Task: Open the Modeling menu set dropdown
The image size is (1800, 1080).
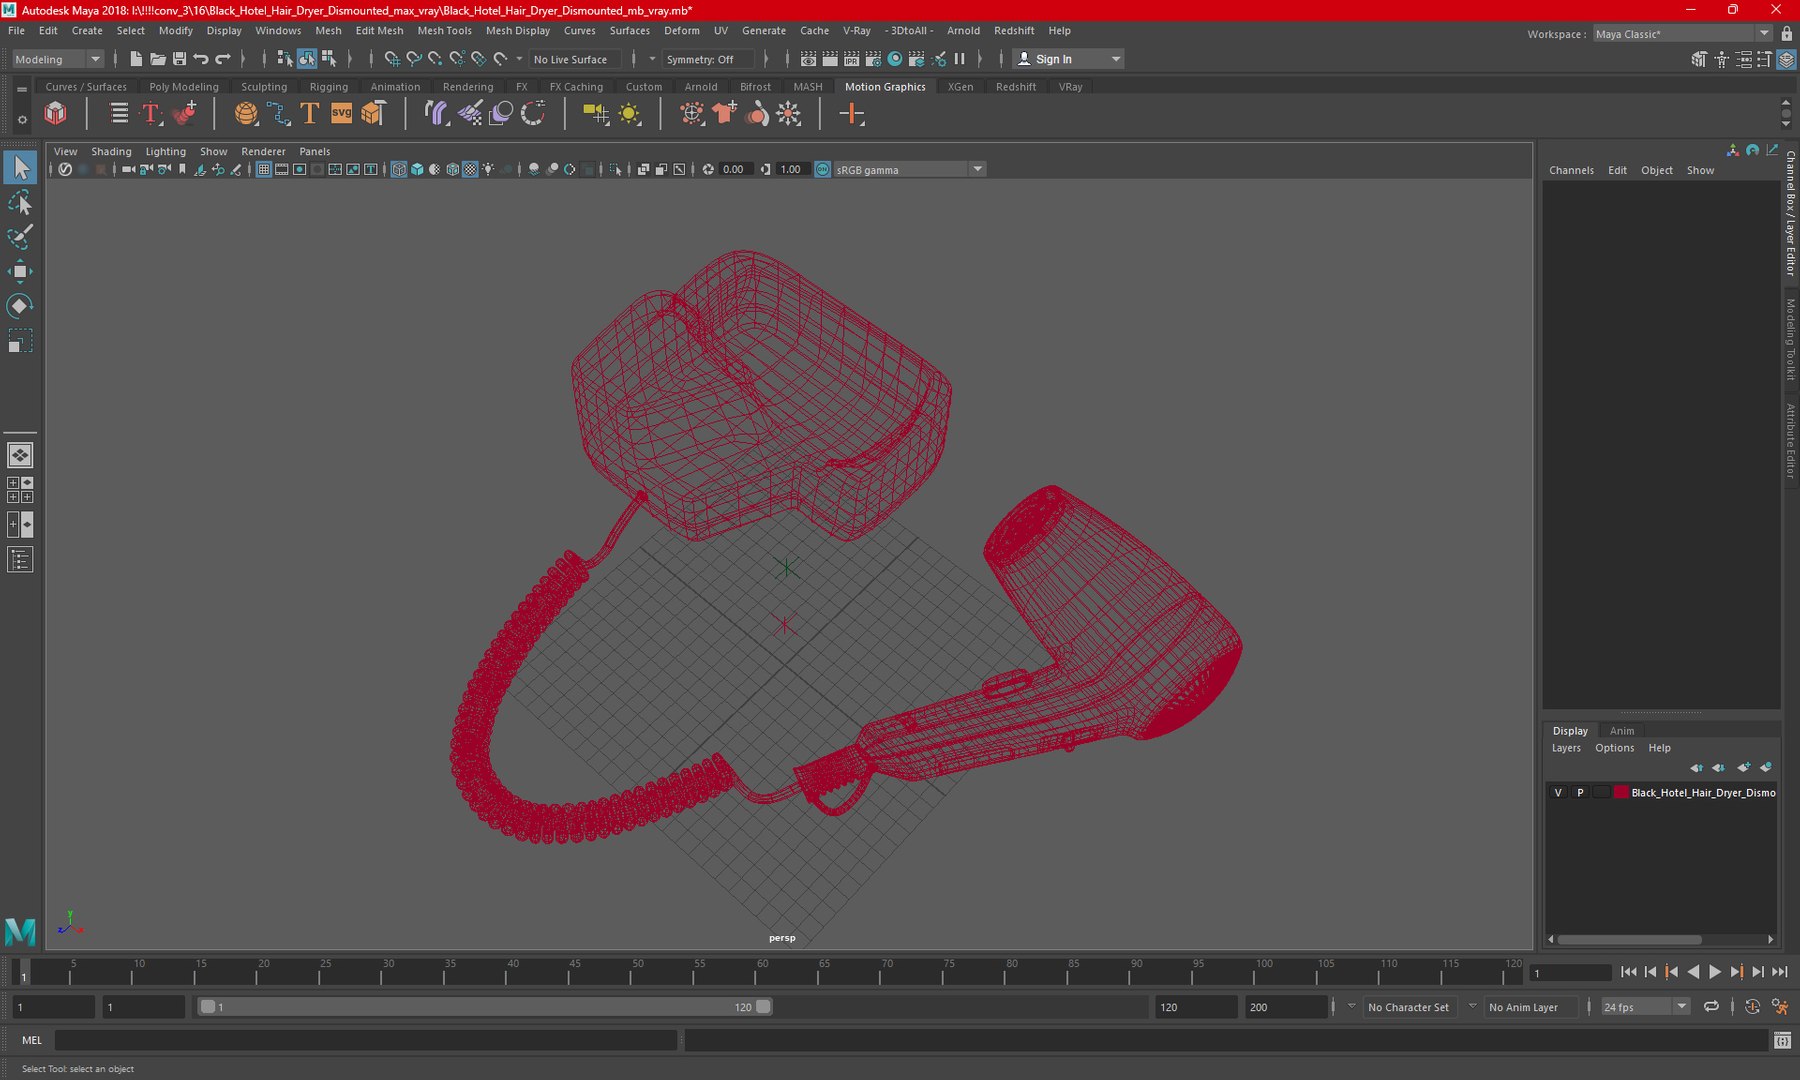Action: tap(57, 59)
